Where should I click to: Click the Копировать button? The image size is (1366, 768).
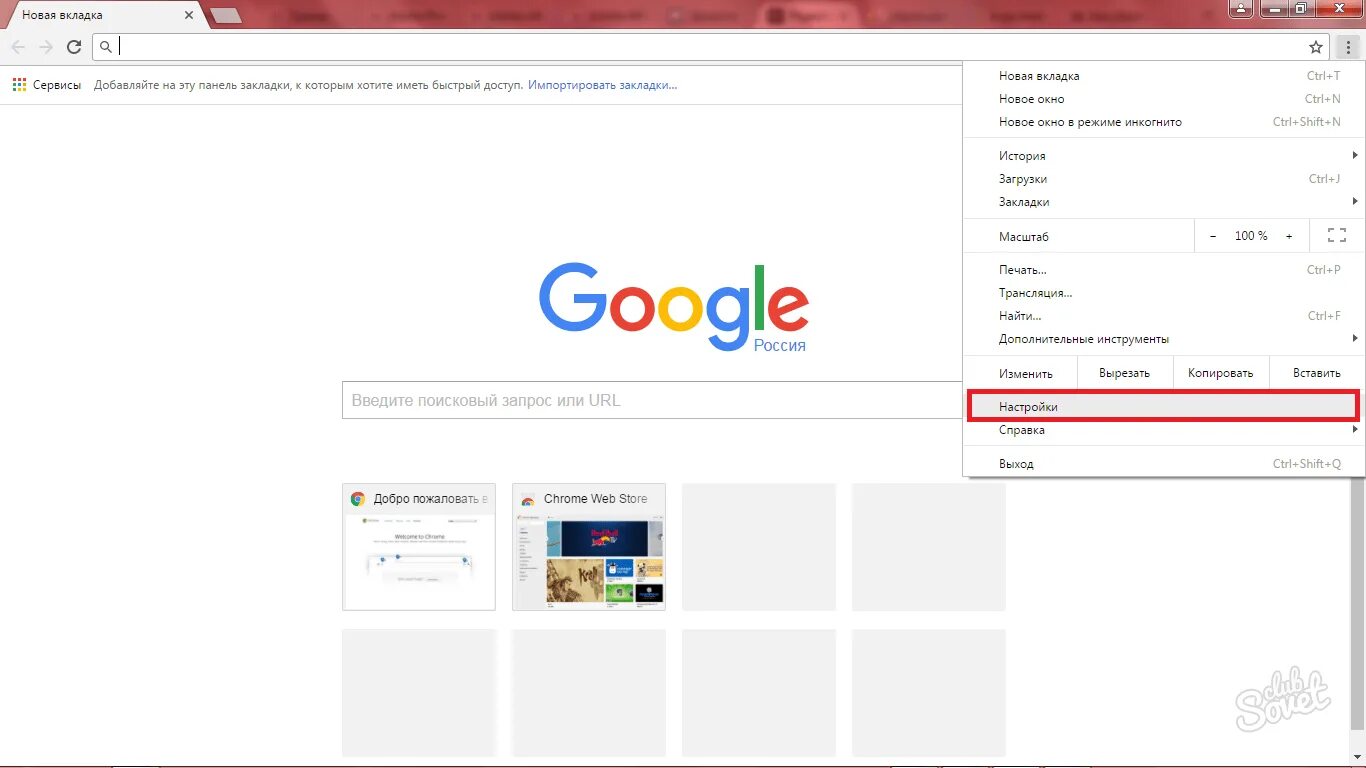tap(1220, 373)
